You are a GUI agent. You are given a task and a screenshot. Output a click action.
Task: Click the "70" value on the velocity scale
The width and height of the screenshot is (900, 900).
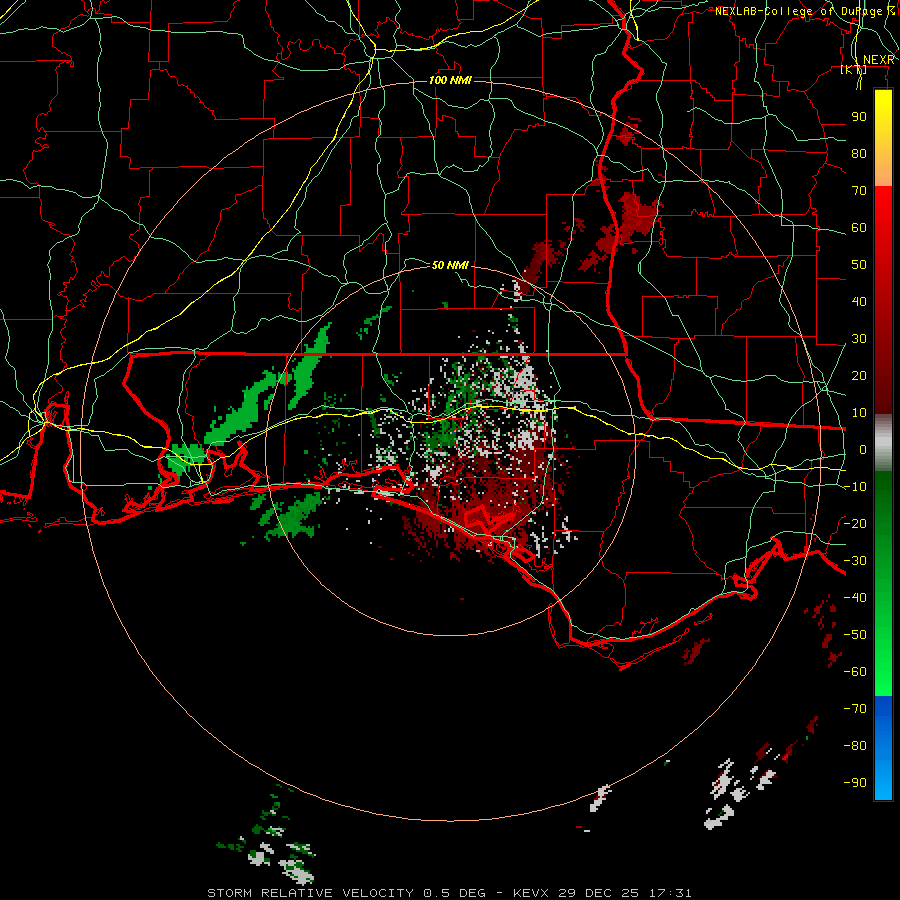click(859, 191)
